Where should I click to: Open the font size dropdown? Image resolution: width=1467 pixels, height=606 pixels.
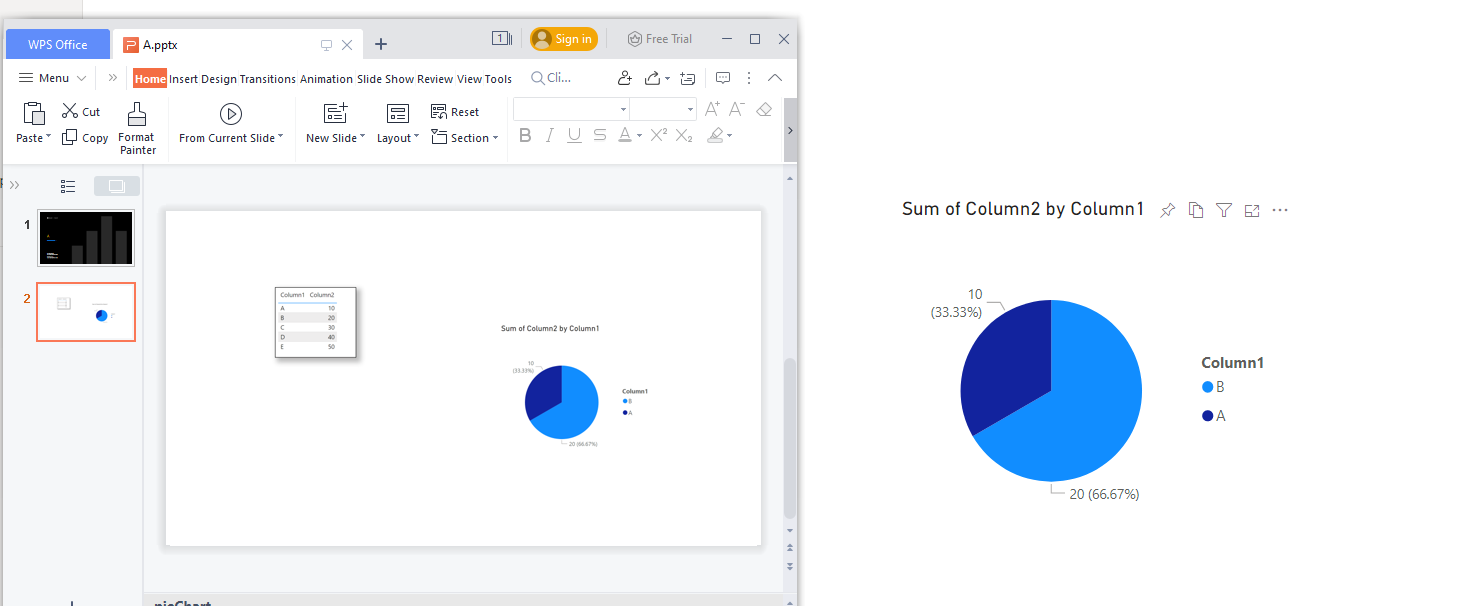(690, 109)
